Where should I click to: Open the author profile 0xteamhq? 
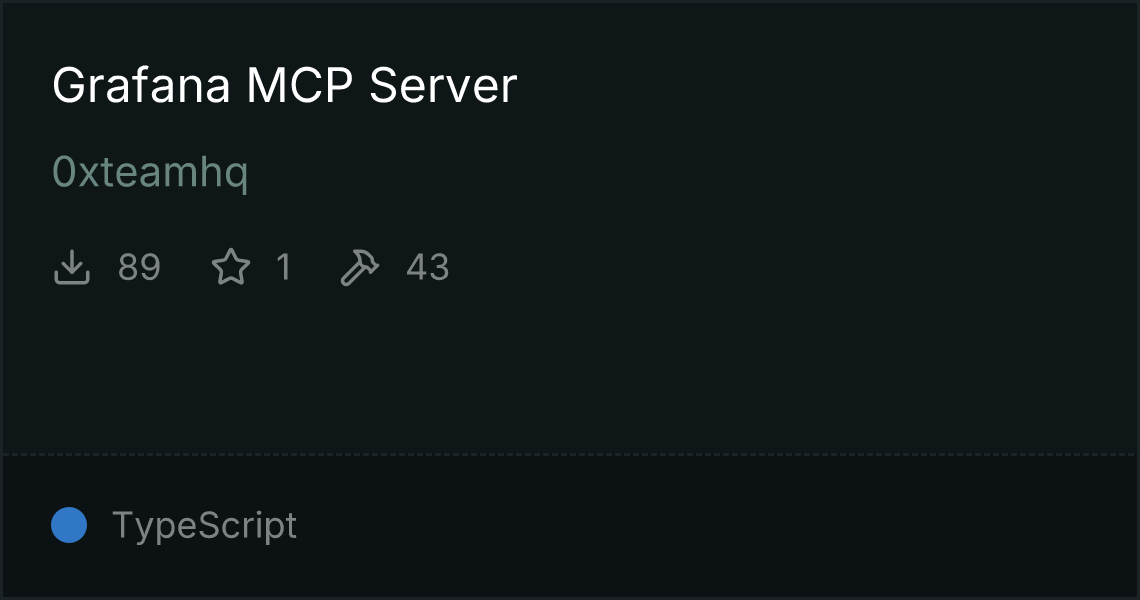[x=150, y=173]
